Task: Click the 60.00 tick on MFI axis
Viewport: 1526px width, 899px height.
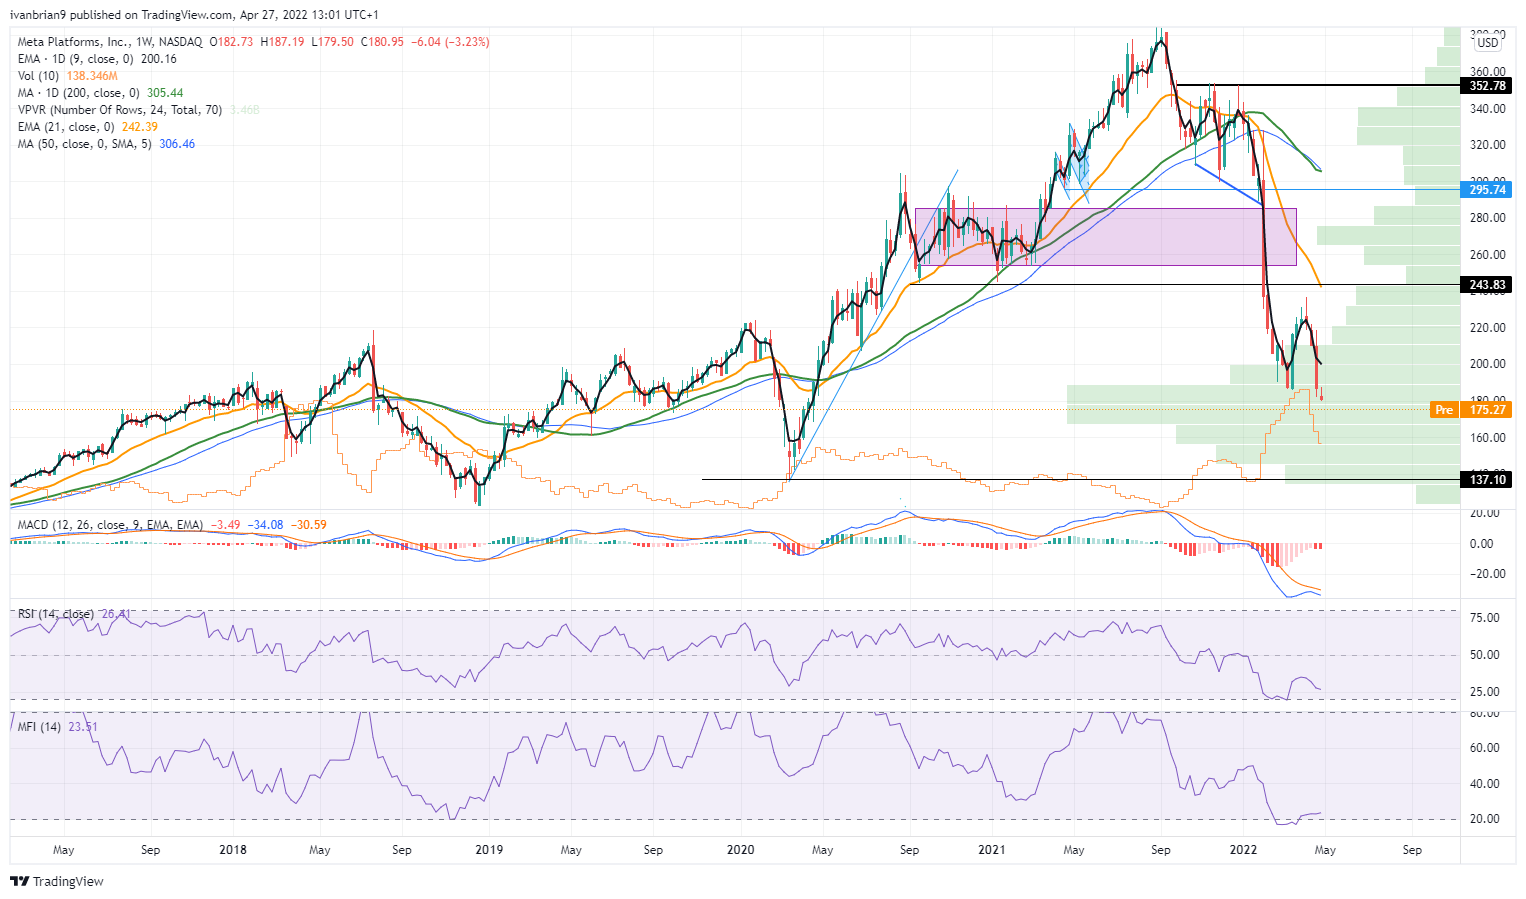Action: [x=1486, y=748]
